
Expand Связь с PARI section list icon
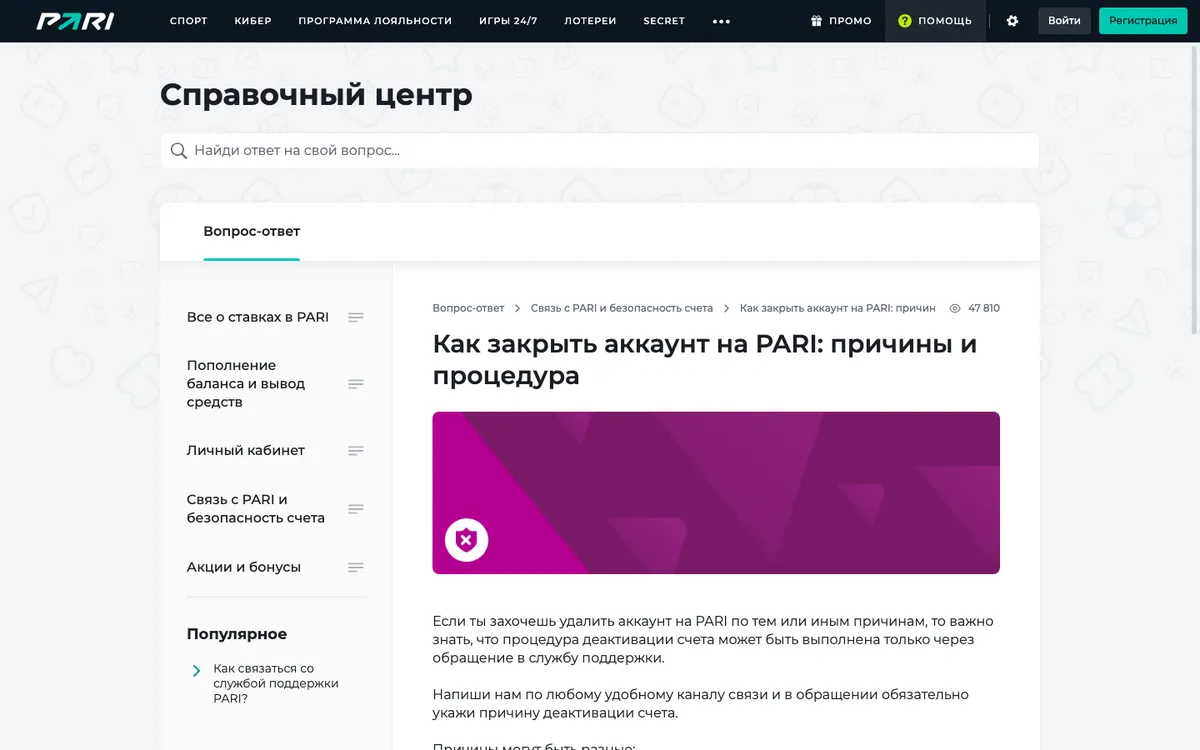coord(356,509)
